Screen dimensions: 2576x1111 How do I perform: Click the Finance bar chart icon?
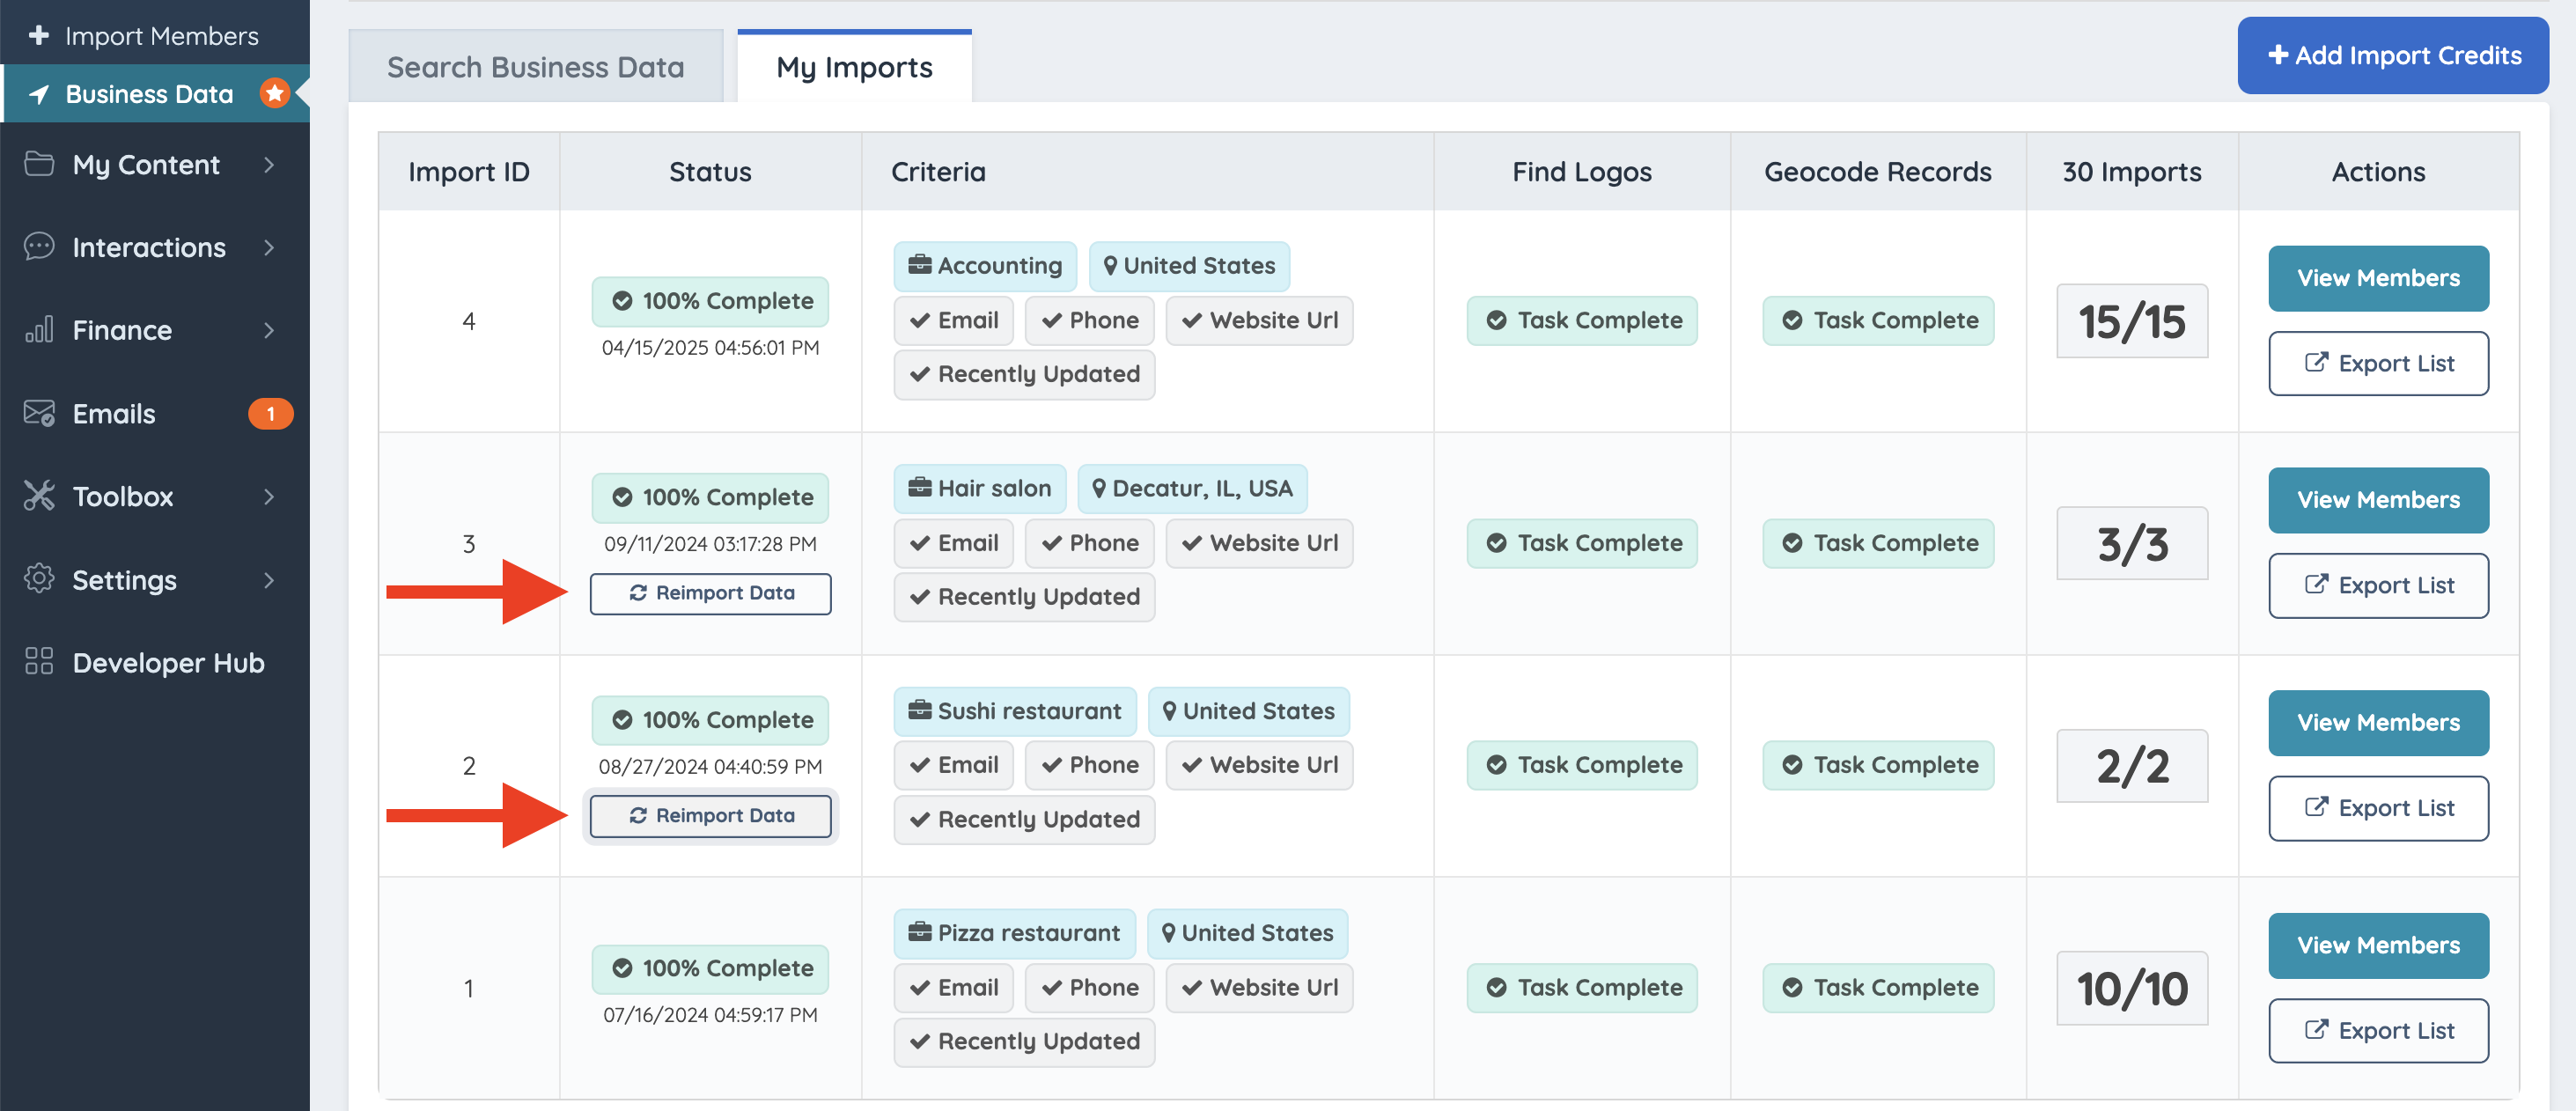(39, 330)
